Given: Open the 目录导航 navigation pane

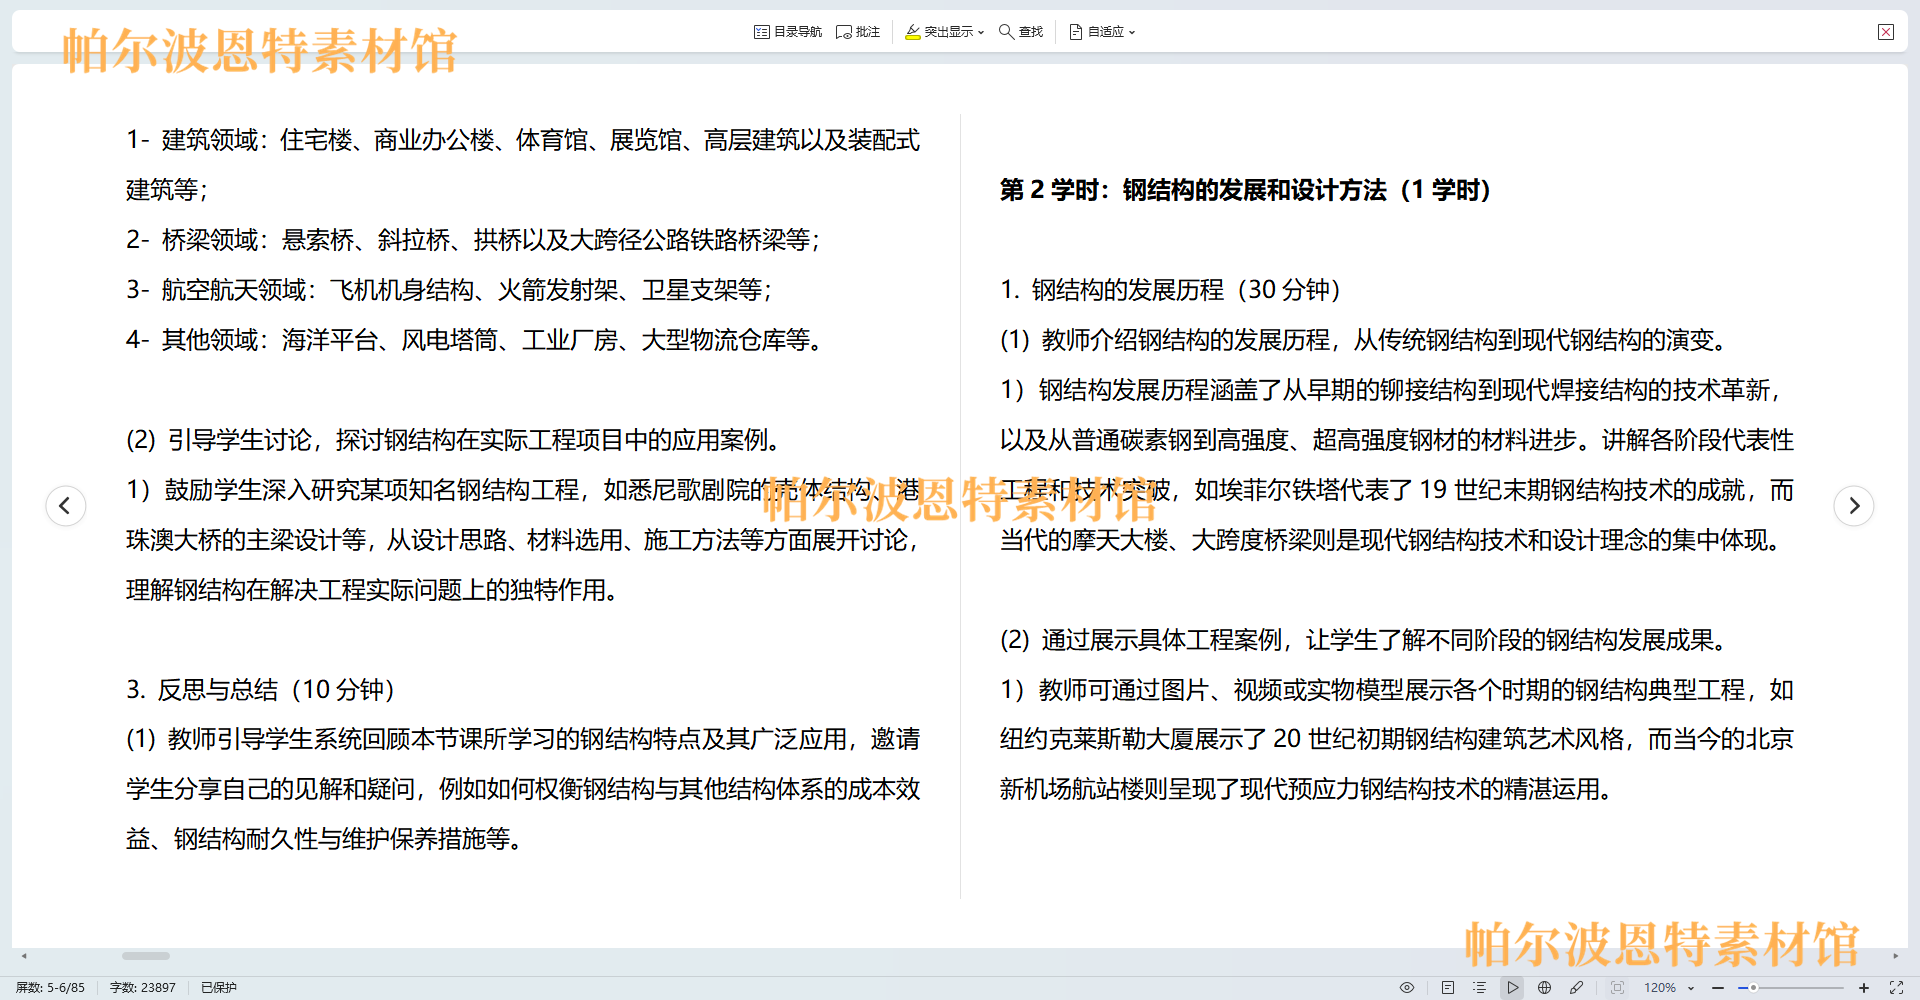Looking at the screenshot, I should click(x=788, y=32).
